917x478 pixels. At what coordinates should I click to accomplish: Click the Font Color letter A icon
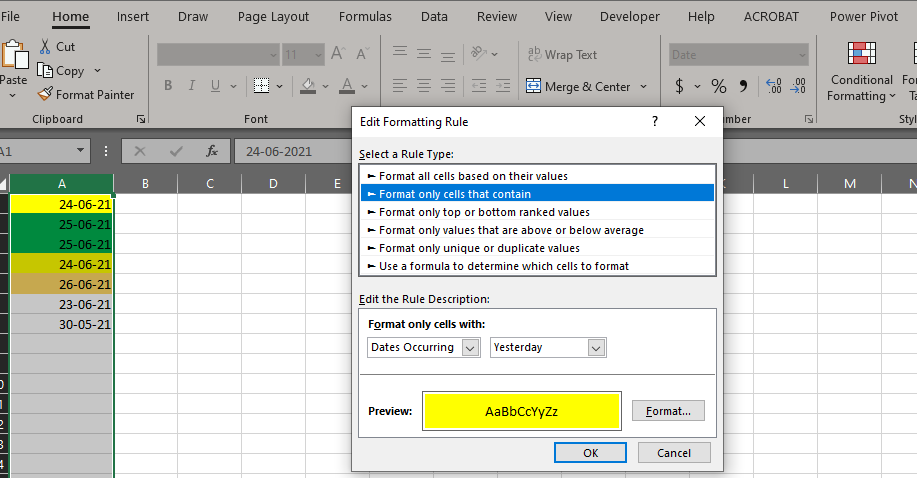pos(347,86)
